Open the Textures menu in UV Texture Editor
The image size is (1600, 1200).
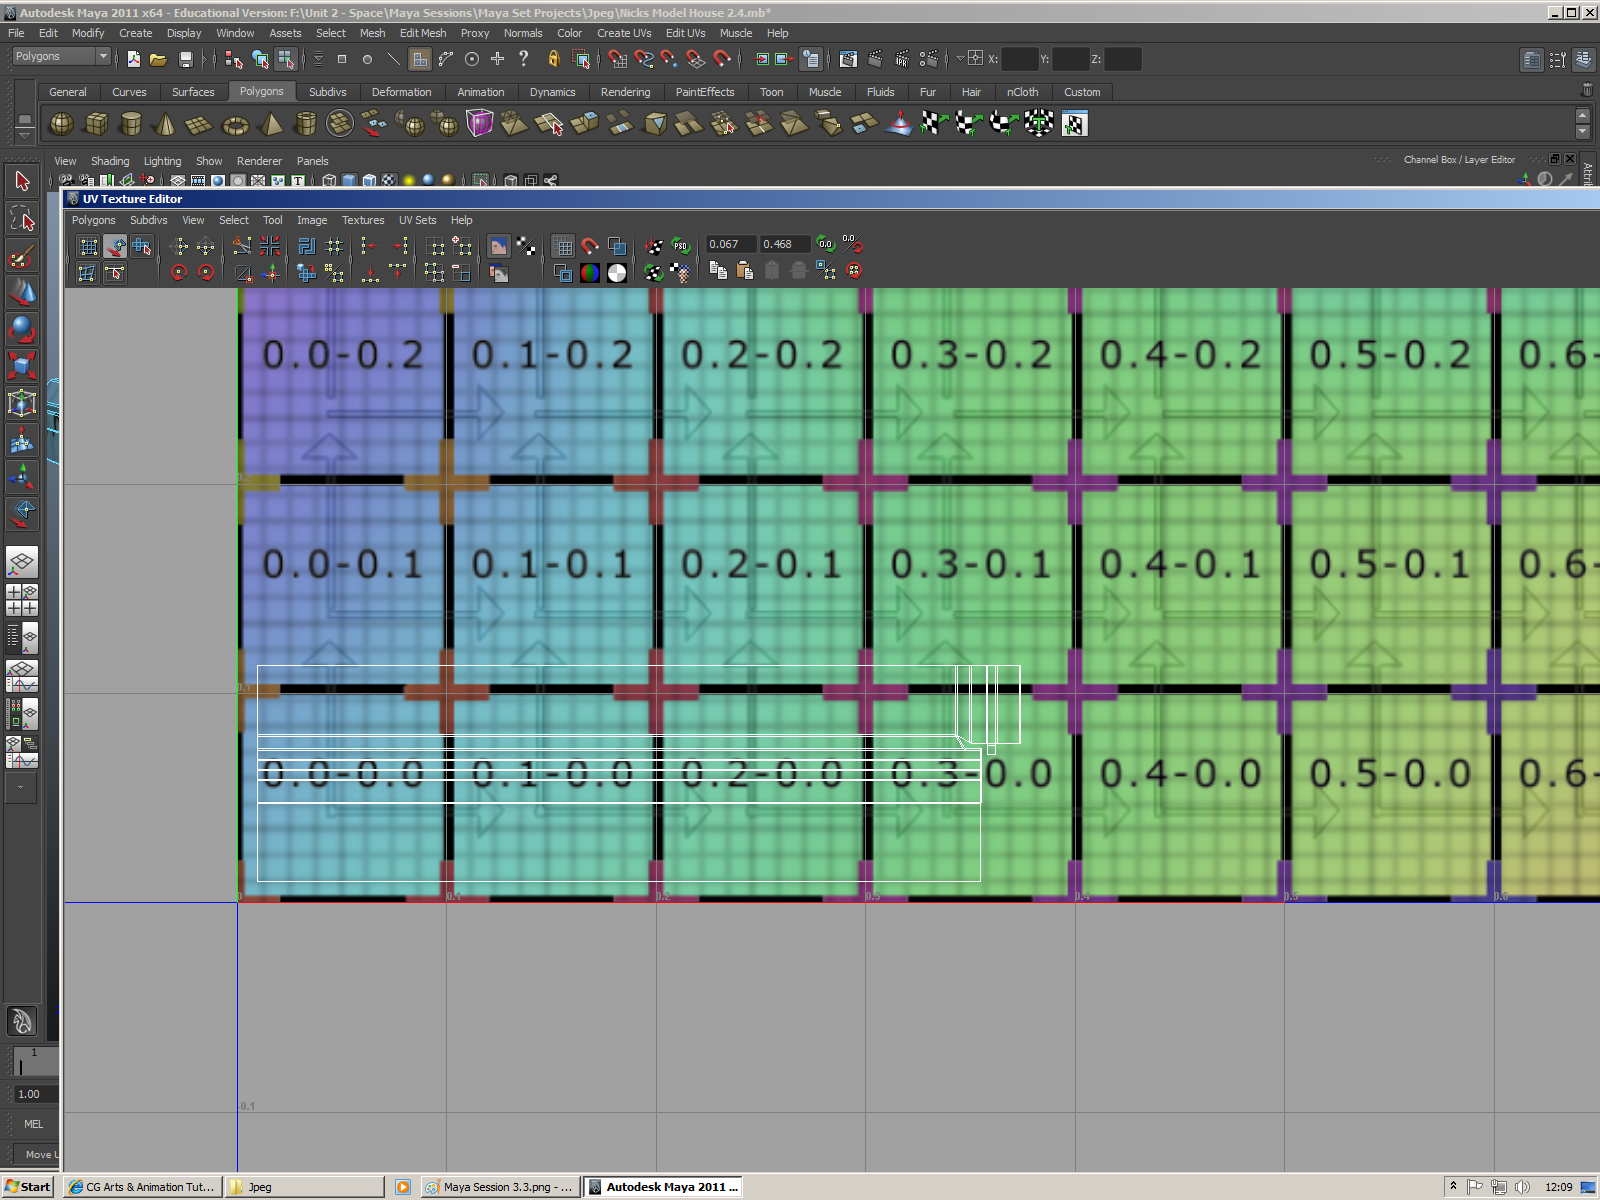363,220
